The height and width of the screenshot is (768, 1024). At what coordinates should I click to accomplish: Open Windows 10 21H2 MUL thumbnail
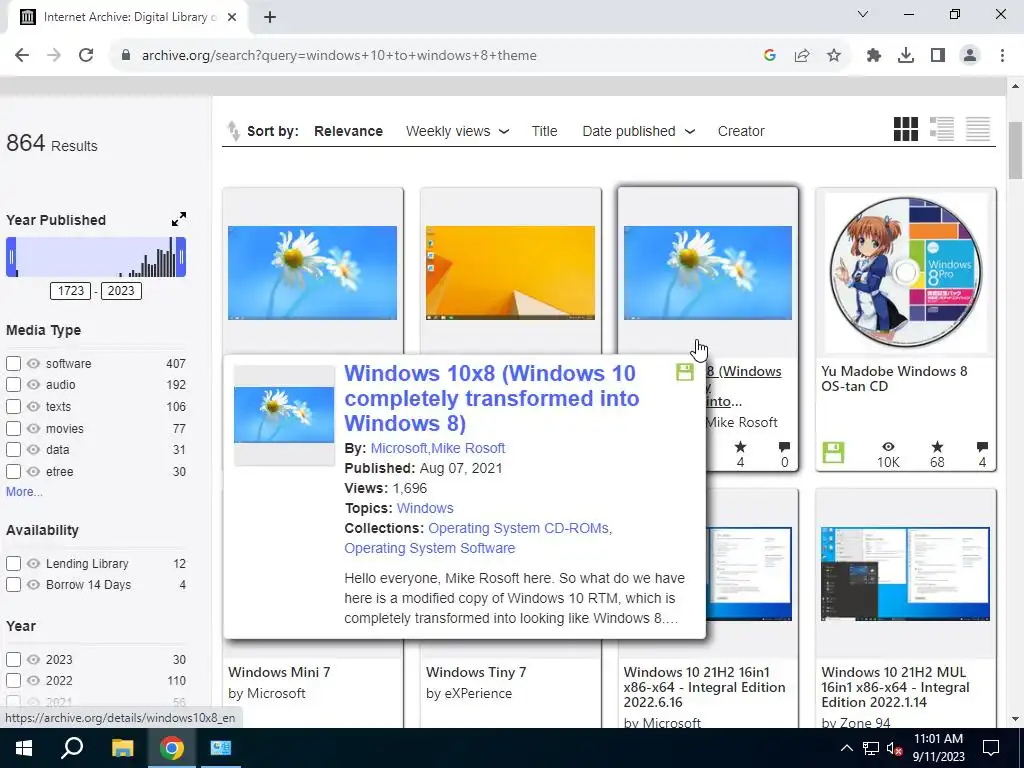905,573
